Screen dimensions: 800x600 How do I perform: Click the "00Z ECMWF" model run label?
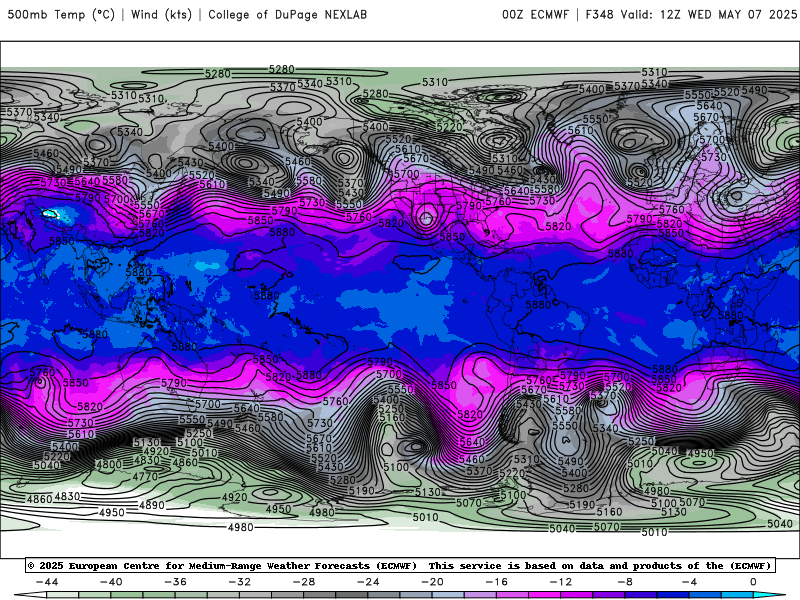click(535, 14)
